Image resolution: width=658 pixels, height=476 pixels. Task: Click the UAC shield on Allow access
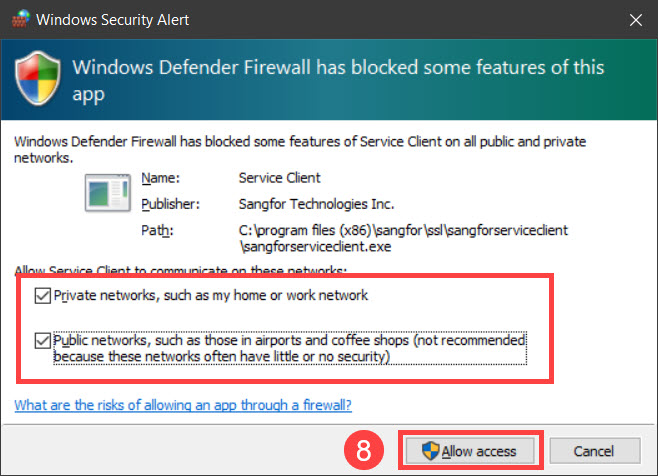pyautogui.click(x=430, y=451)
